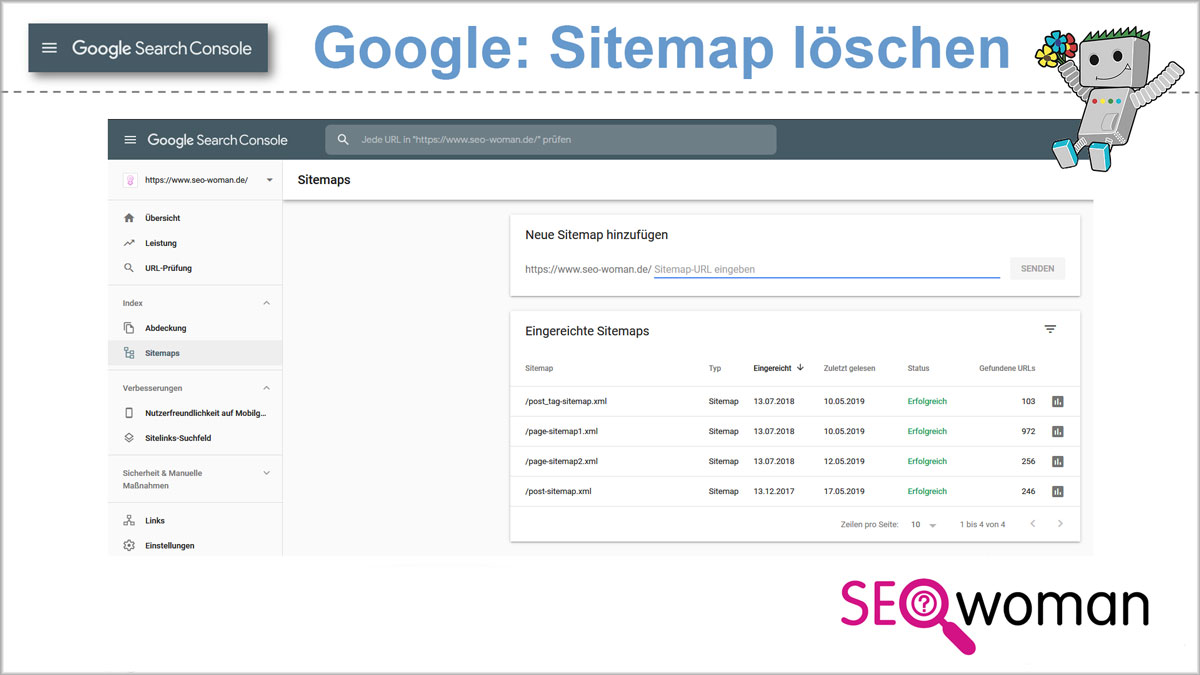Click the mobile phone icon for Nutzerfreundlichkeit
This screenshot has height=675, width=1200.
tap(128, 413)
